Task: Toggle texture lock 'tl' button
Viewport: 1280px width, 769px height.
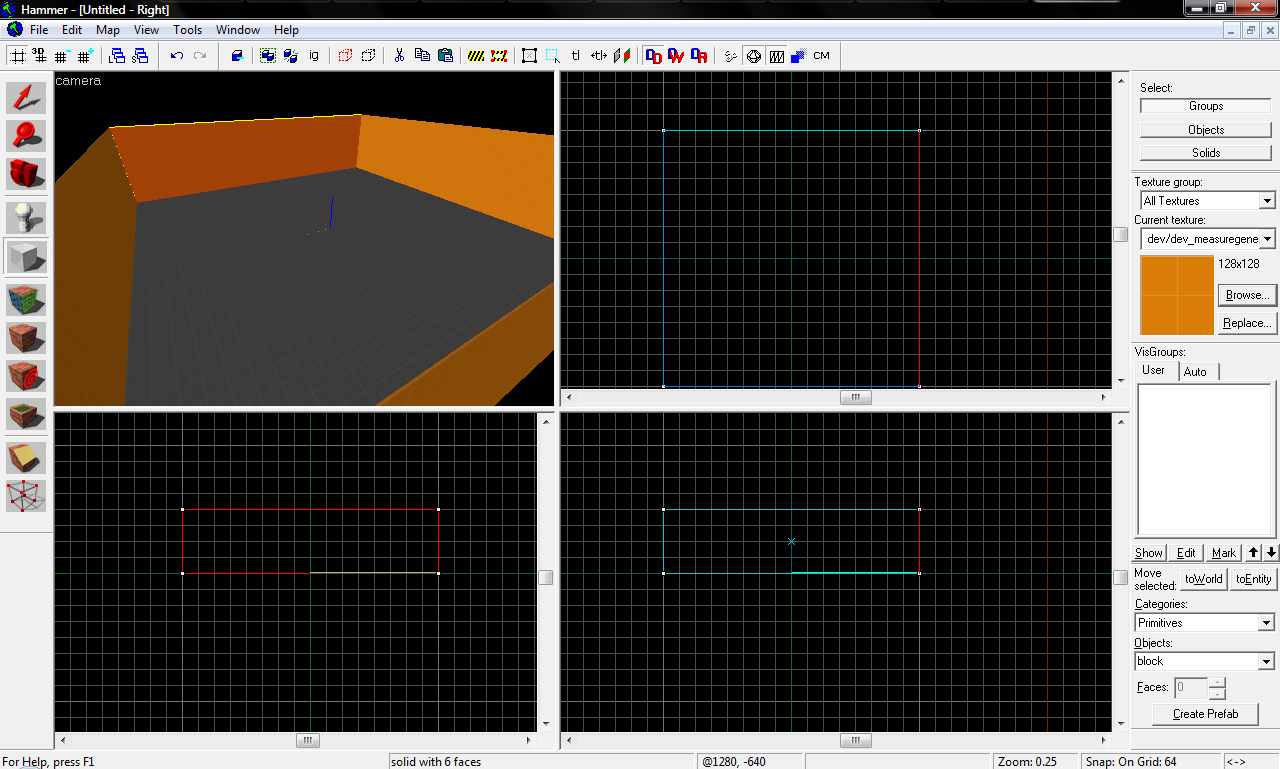Action: [x=576, y=56]
